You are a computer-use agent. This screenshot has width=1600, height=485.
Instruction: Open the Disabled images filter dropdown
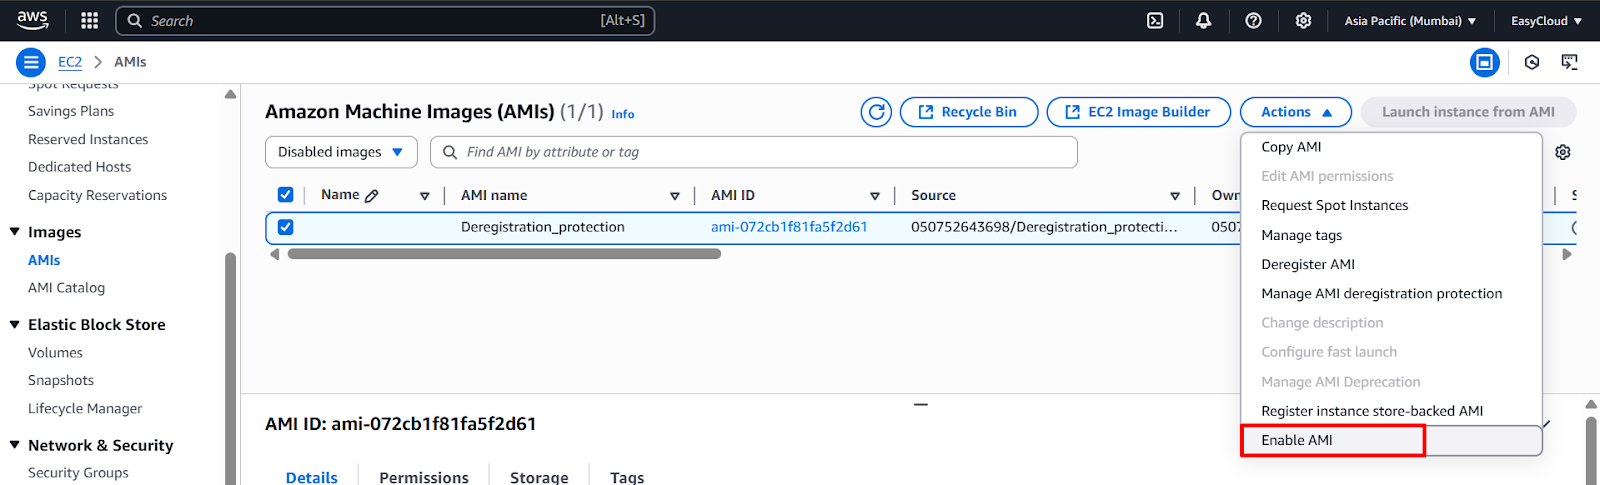click(x=341, y=152)
